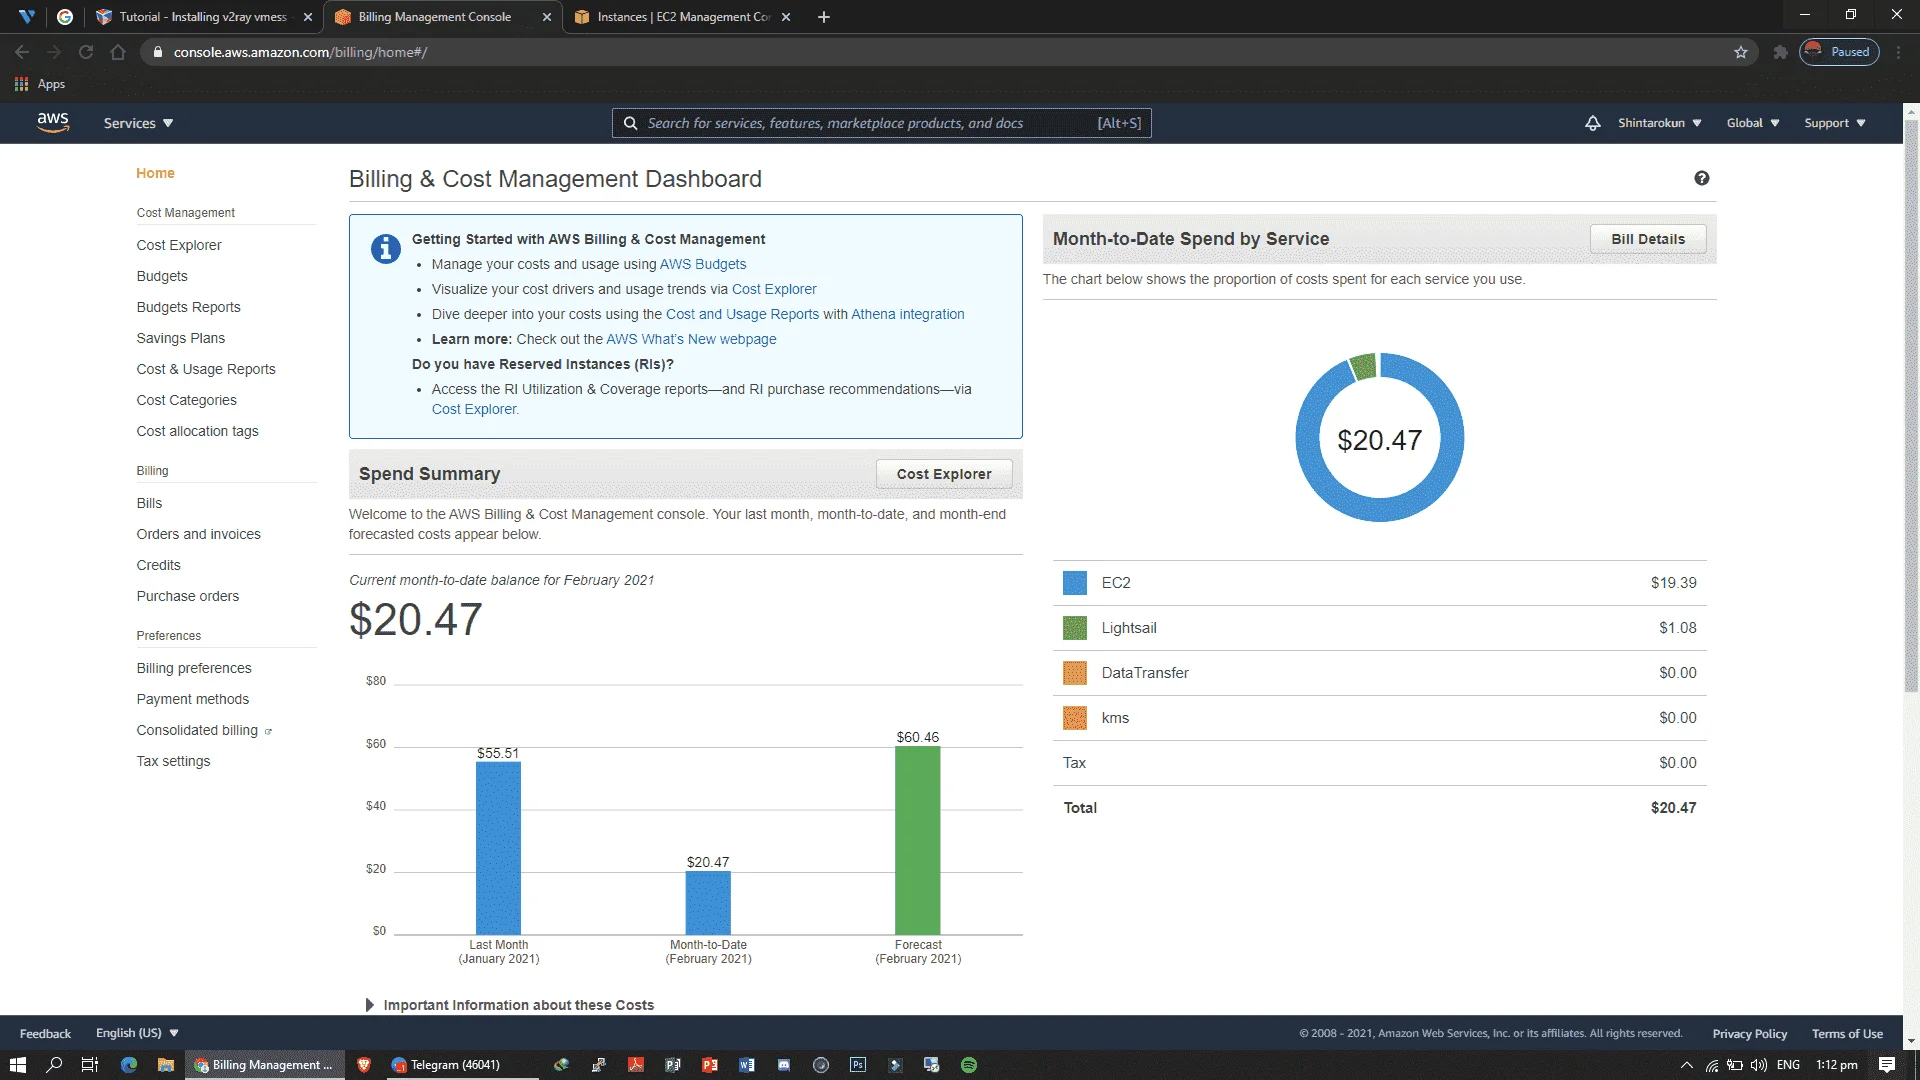Viewport: 1920px width, 1080px height.
Task: Open the Windows action center icon
Action: [1887, 1065]
